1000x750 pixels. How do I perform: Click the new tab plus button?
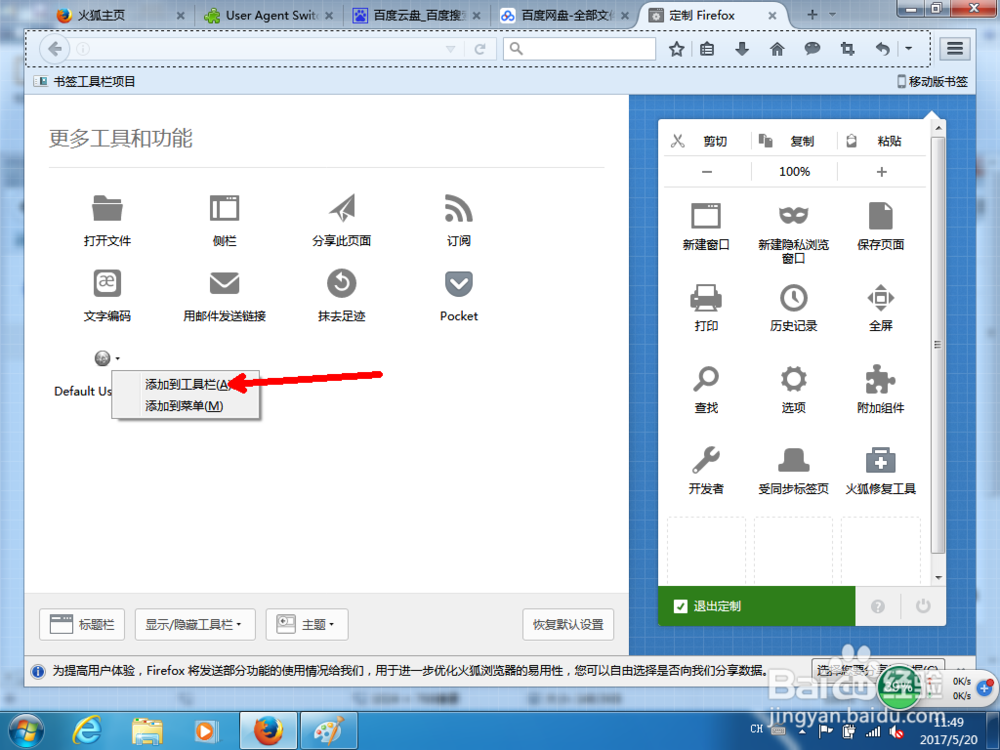point(812,15)
